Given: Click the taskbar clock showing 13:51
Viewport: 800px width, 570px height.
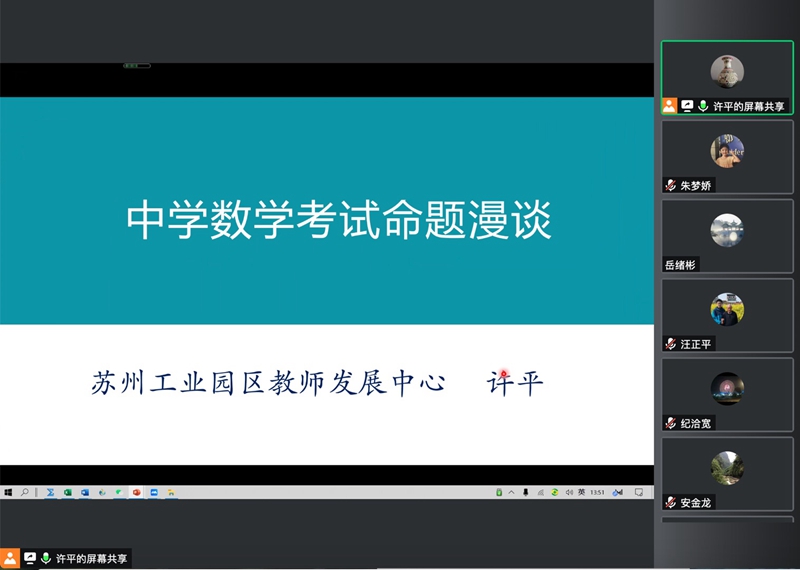Looking at the screenshot, I should pyautogui.click(x=597, y=492).
